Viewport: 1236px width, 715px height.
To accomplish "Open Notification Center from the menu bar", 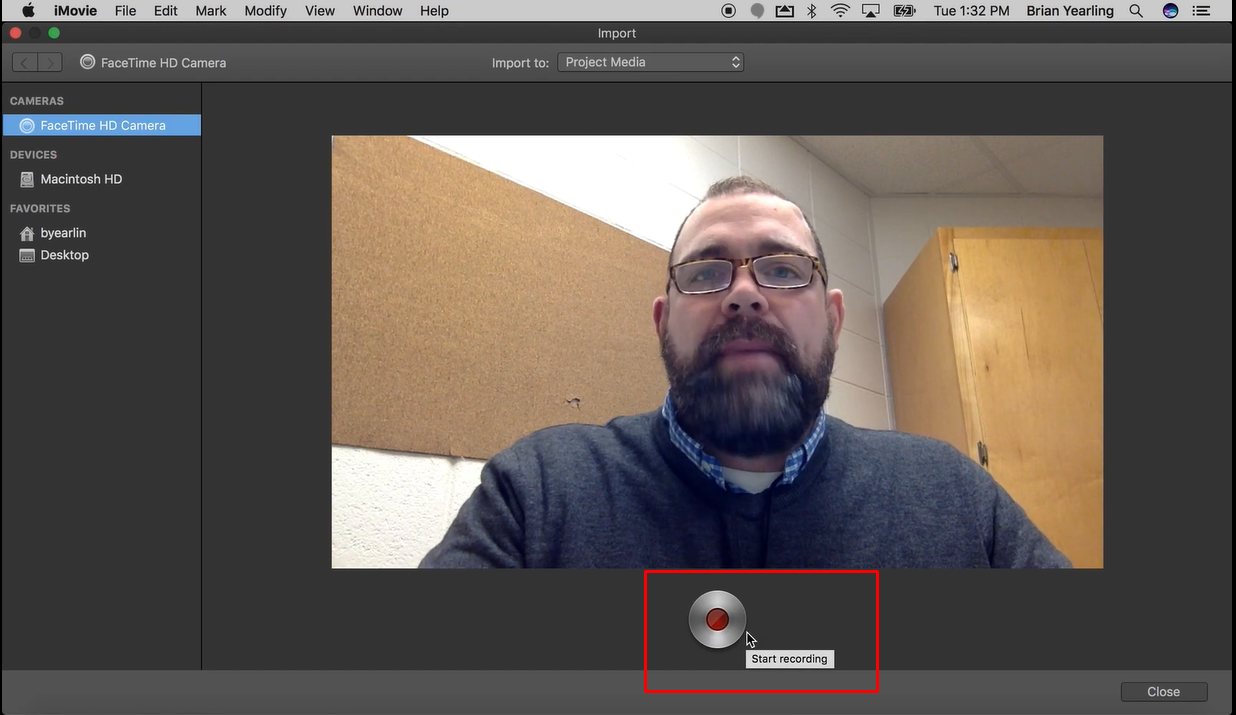I will click(1201, 11).
